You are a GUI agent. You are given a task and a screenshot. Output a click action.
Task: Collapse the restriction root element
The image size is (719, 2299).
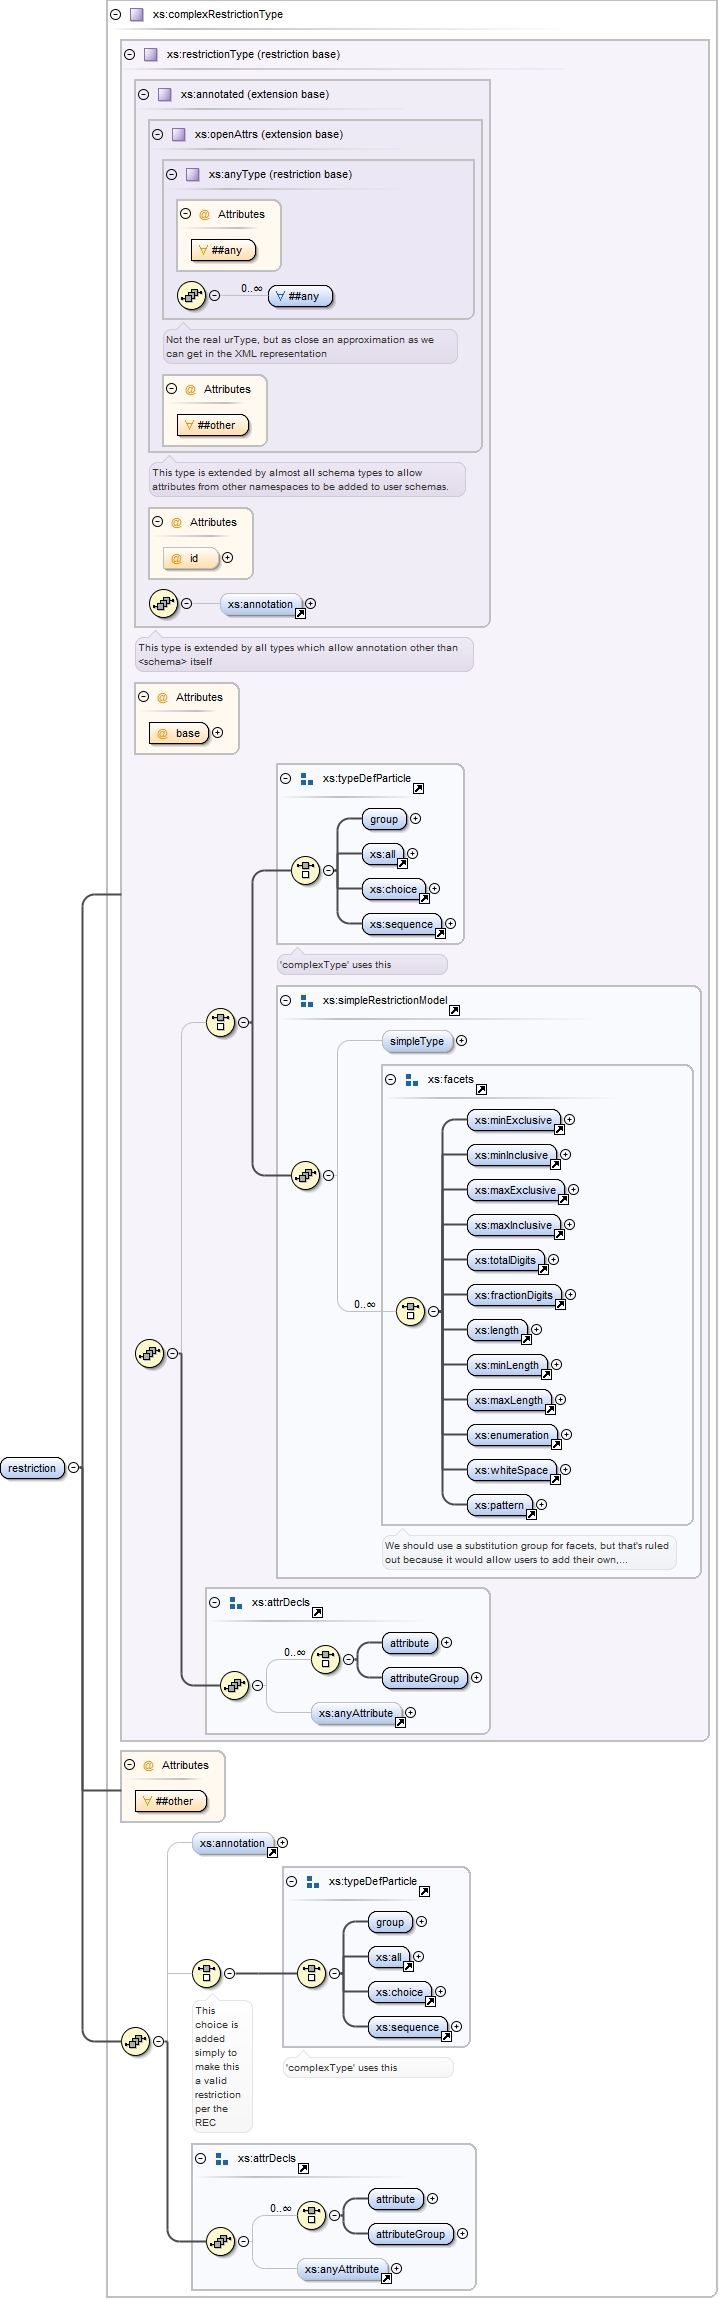click(x=73, y=1468)
